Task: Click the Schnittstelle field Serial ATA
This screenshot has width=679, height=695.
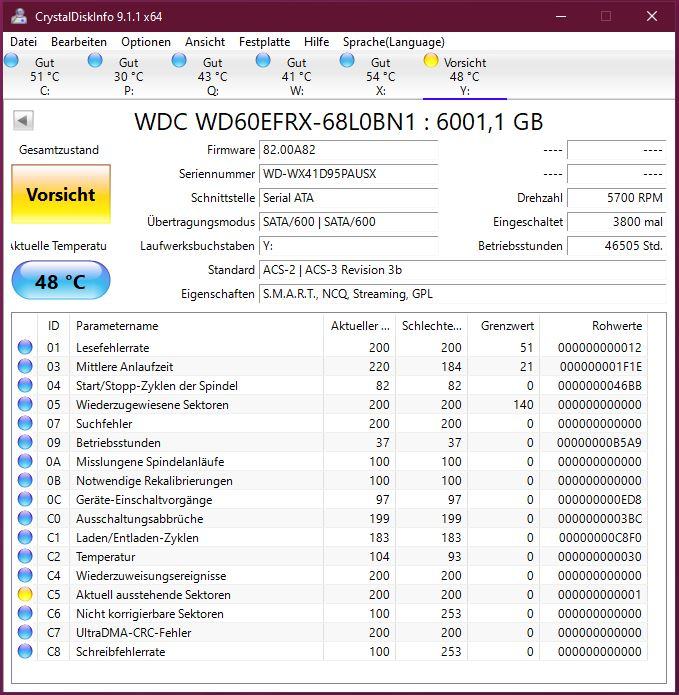Action: pyautogui.click(x=348, y=198)
